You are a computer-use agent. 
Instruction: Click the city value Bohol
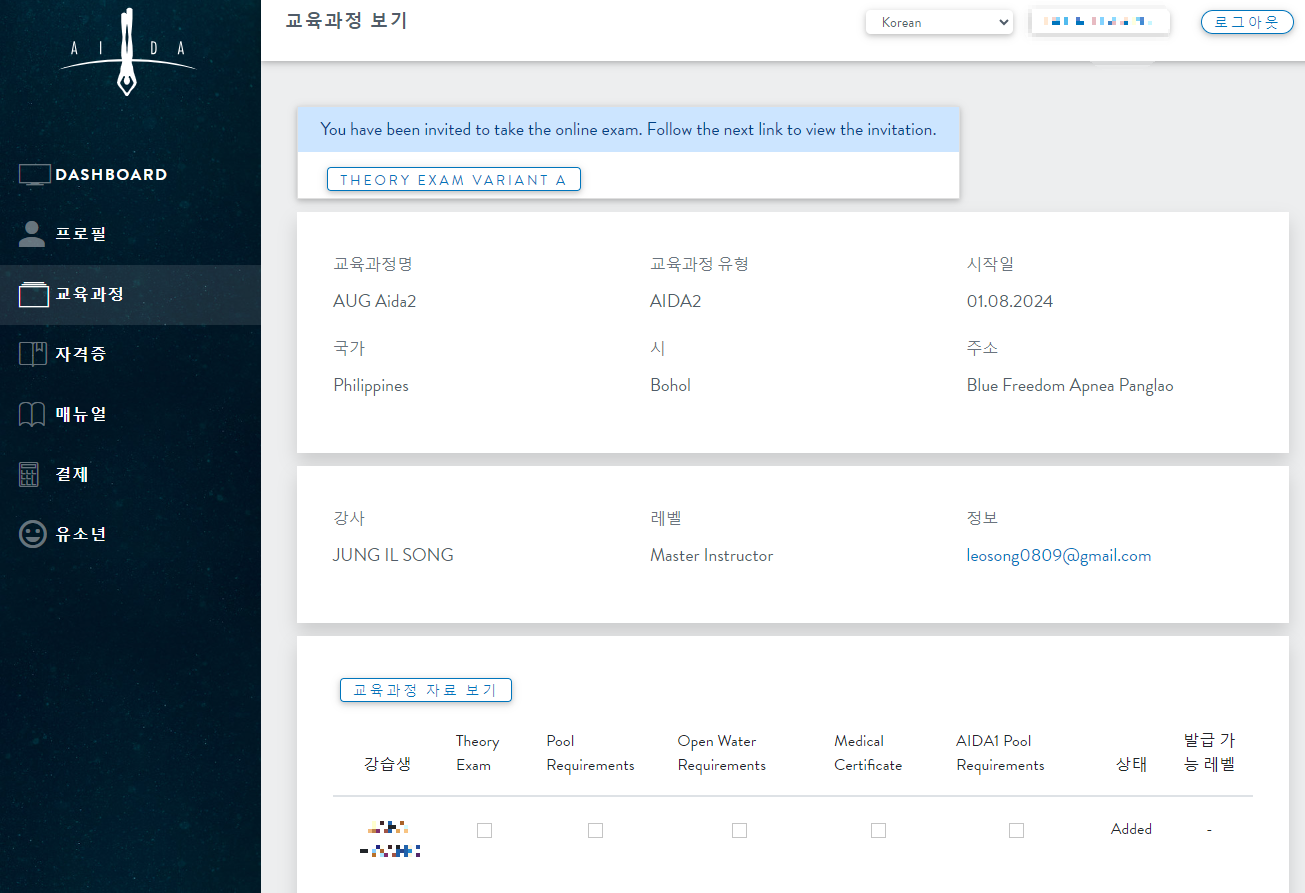coord(670,385)
